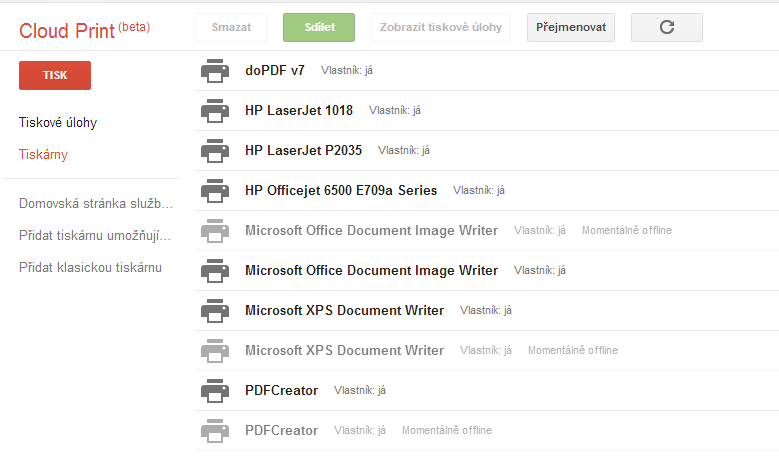The height and width of the screenshot is (459, 779).
Task: Click the HP Officejet 6500 E709a printer icon
Action: coord(215,191)
